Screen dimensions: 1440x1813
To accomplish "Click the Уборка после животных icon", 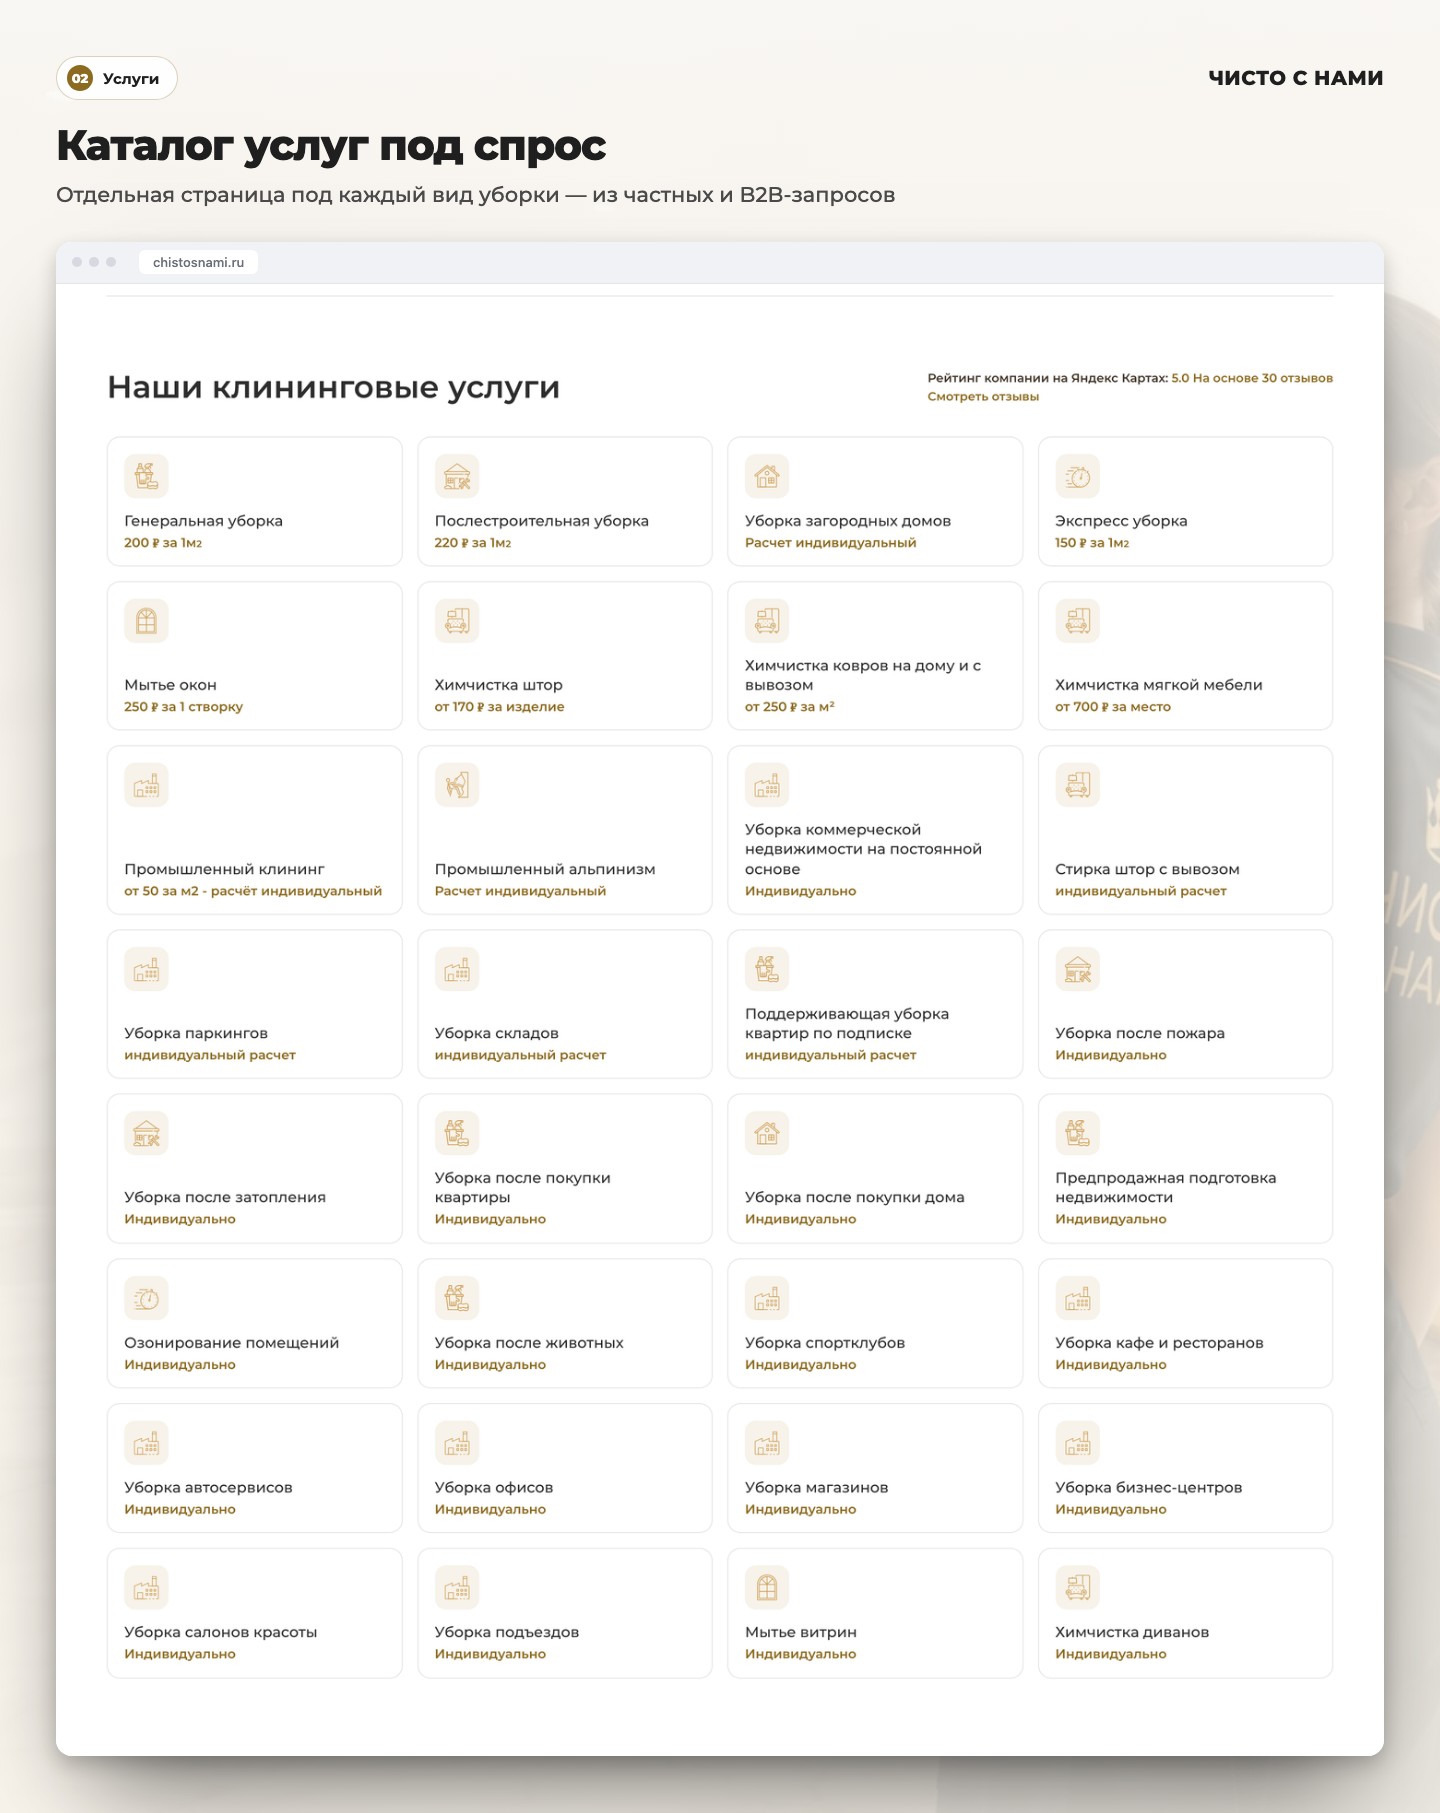I will [457, 1298].
